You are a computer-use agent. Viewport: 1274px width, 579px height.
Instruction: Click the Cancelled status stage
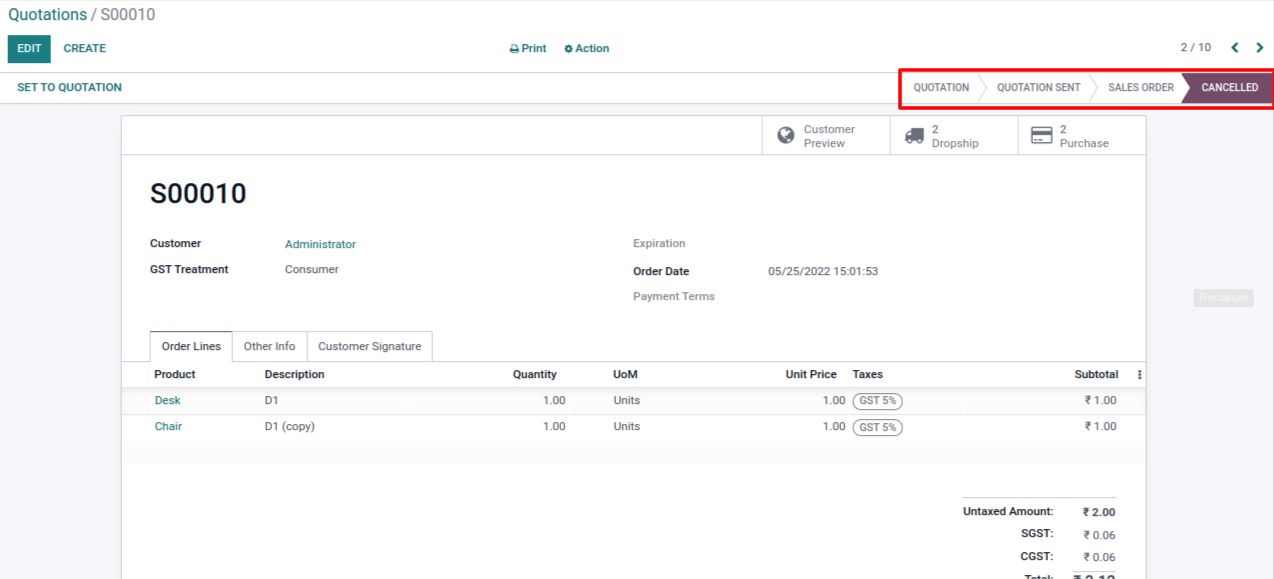click(1229, 87)
